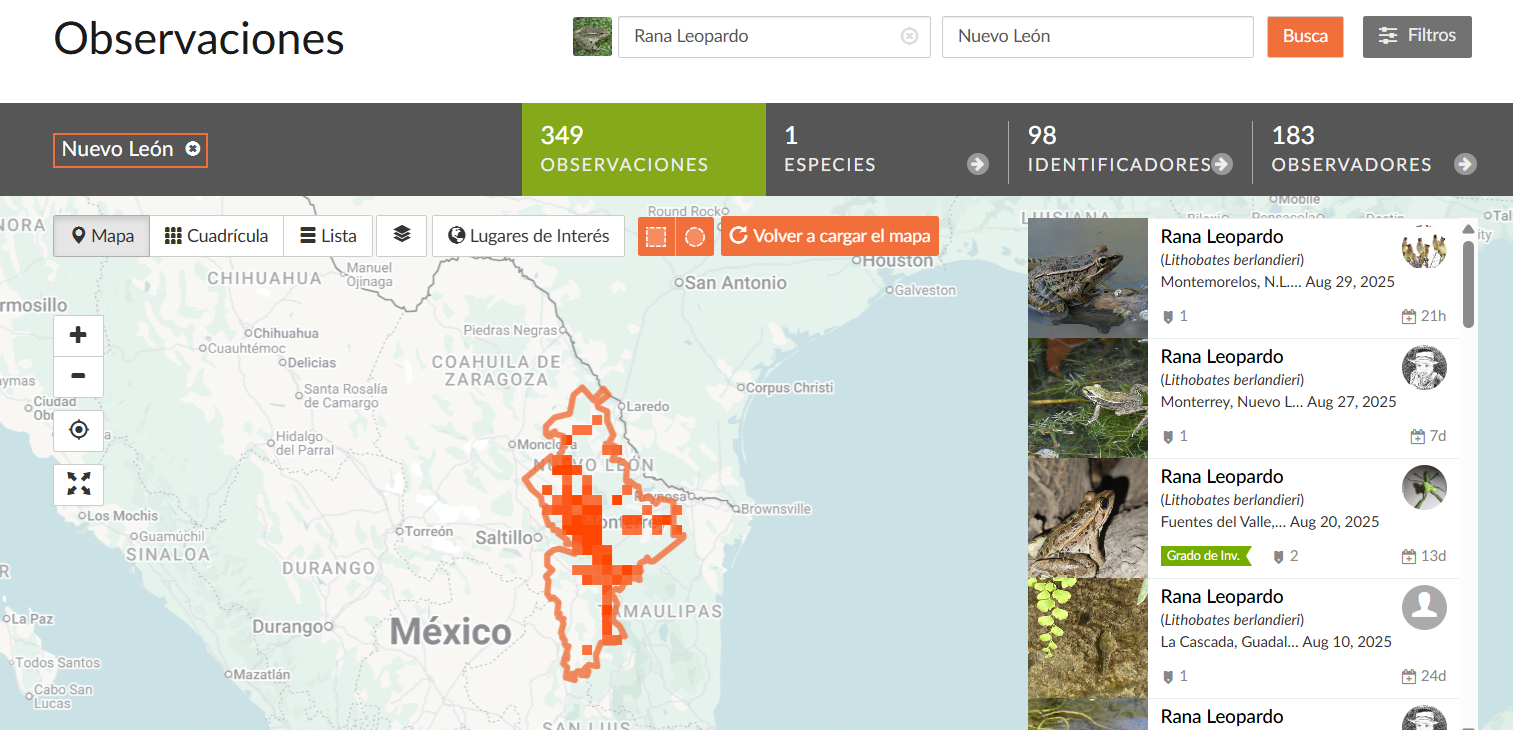The width and height of the screenshot is (1513, 730).
Task: Switch to Lista view
Action: tap(328, 236)
